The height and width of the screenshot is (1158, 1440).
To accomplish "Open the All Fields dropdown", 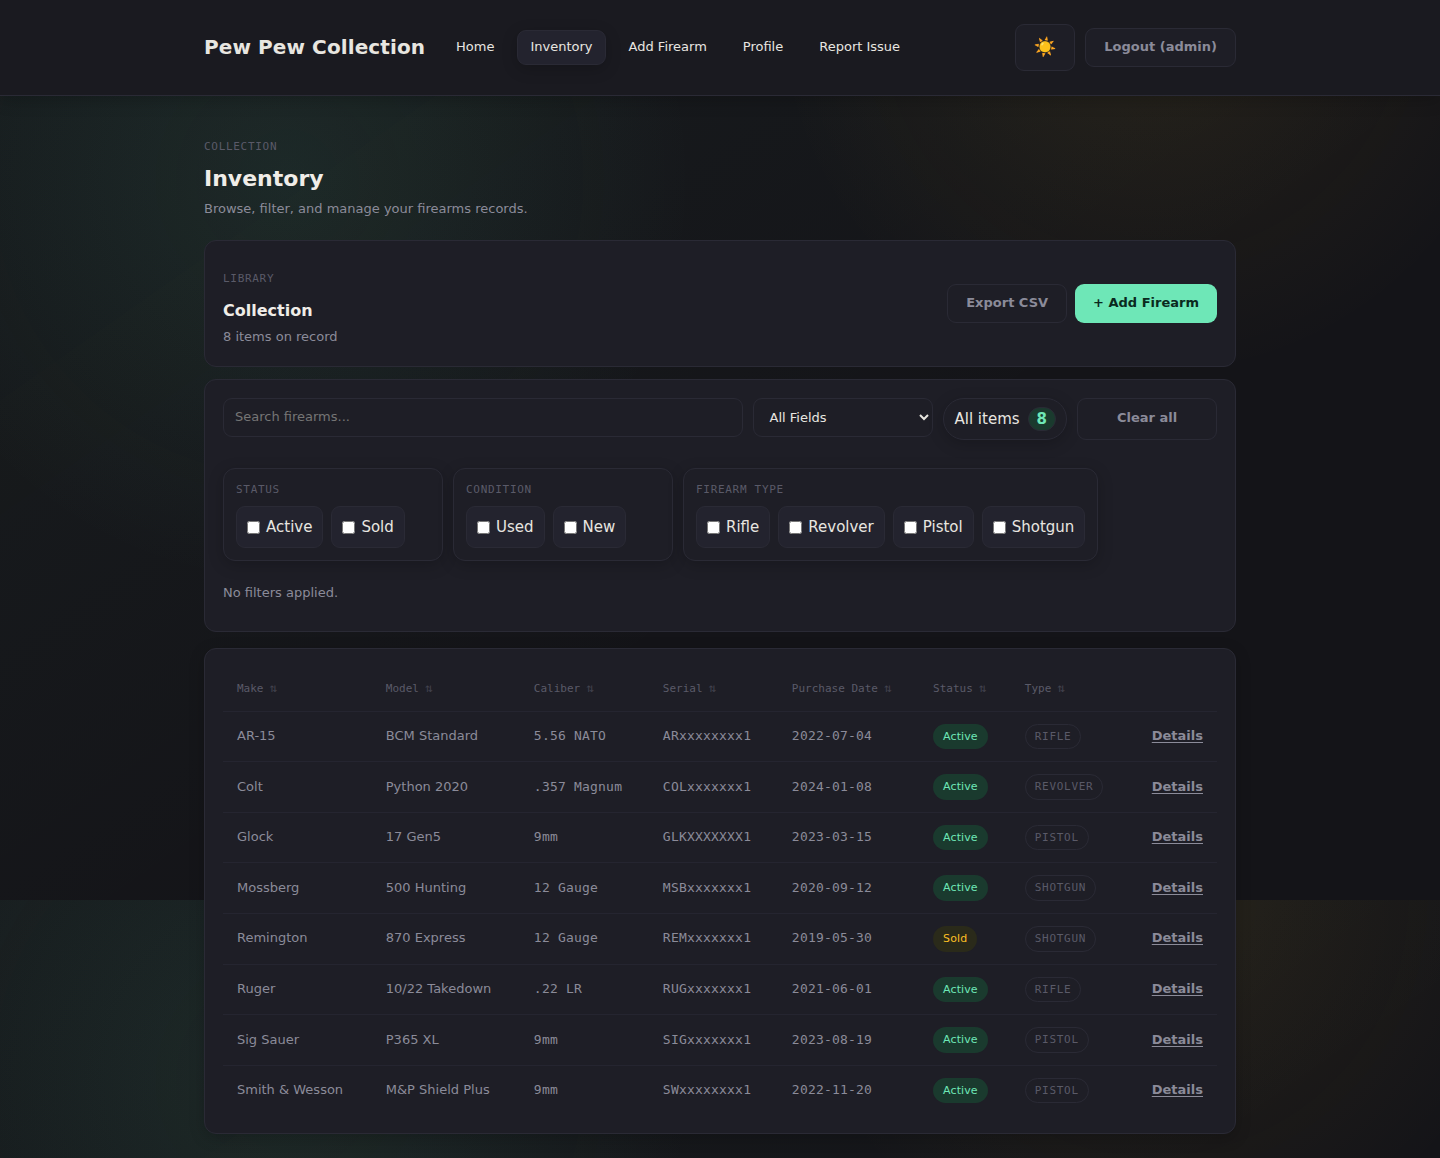I will (843, 417).
